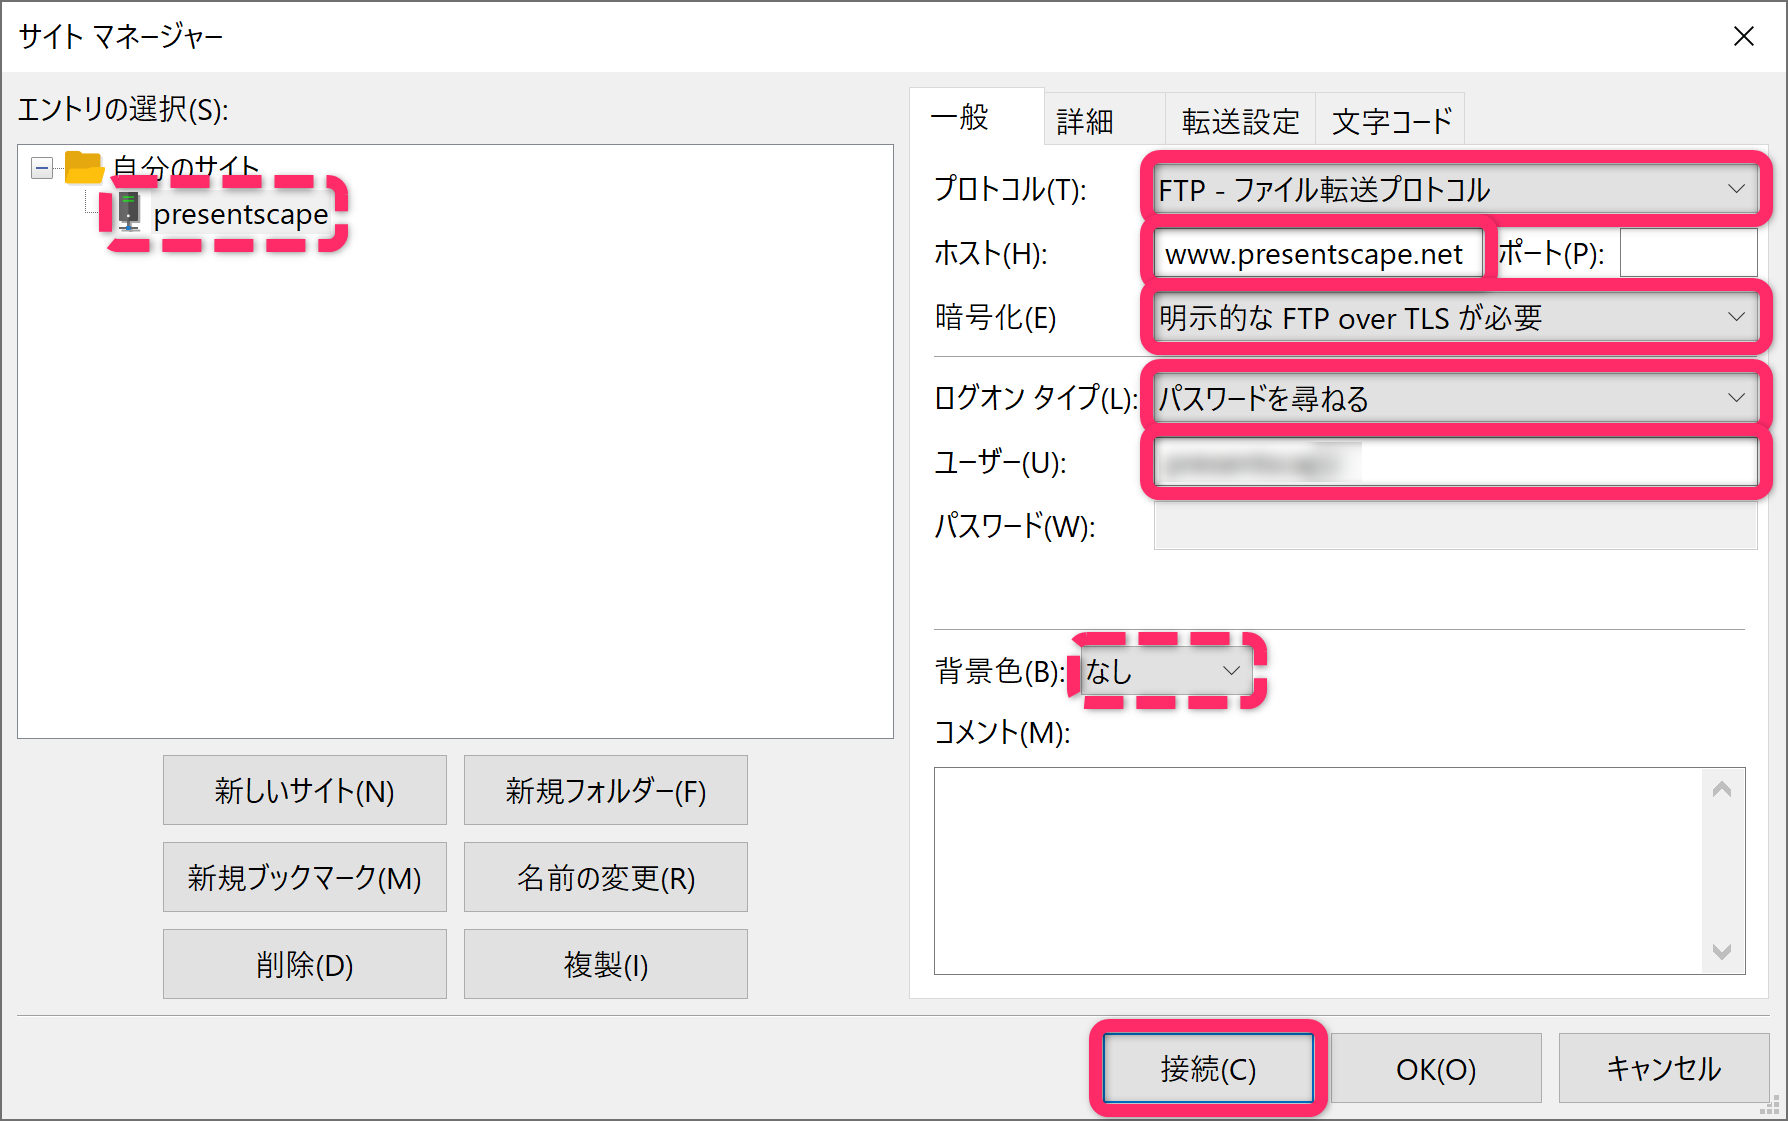The image size is (1788, 1121).
Task: Click the 自分のサイト folder icon
Action: click(x=84, y=167)
